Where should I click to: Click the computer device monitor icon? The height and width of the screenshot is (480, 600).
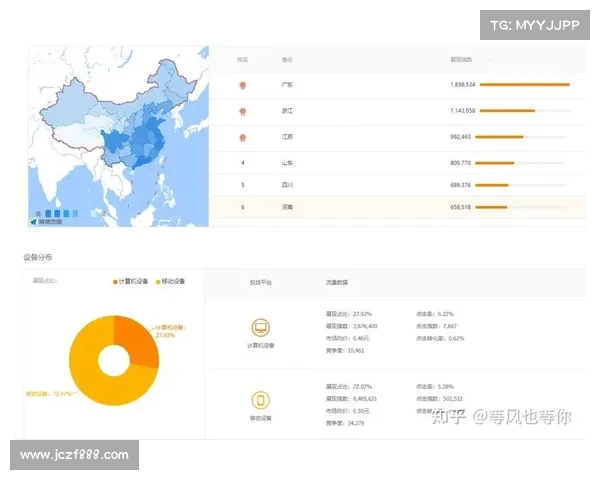(261, 328)
